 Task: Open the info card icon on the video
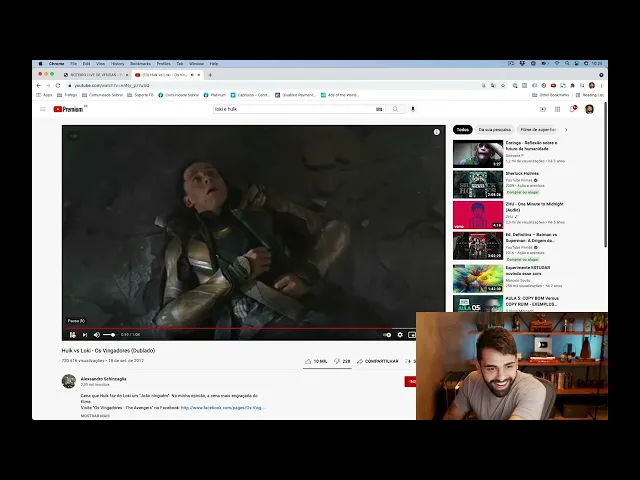[x=436, y=132]
